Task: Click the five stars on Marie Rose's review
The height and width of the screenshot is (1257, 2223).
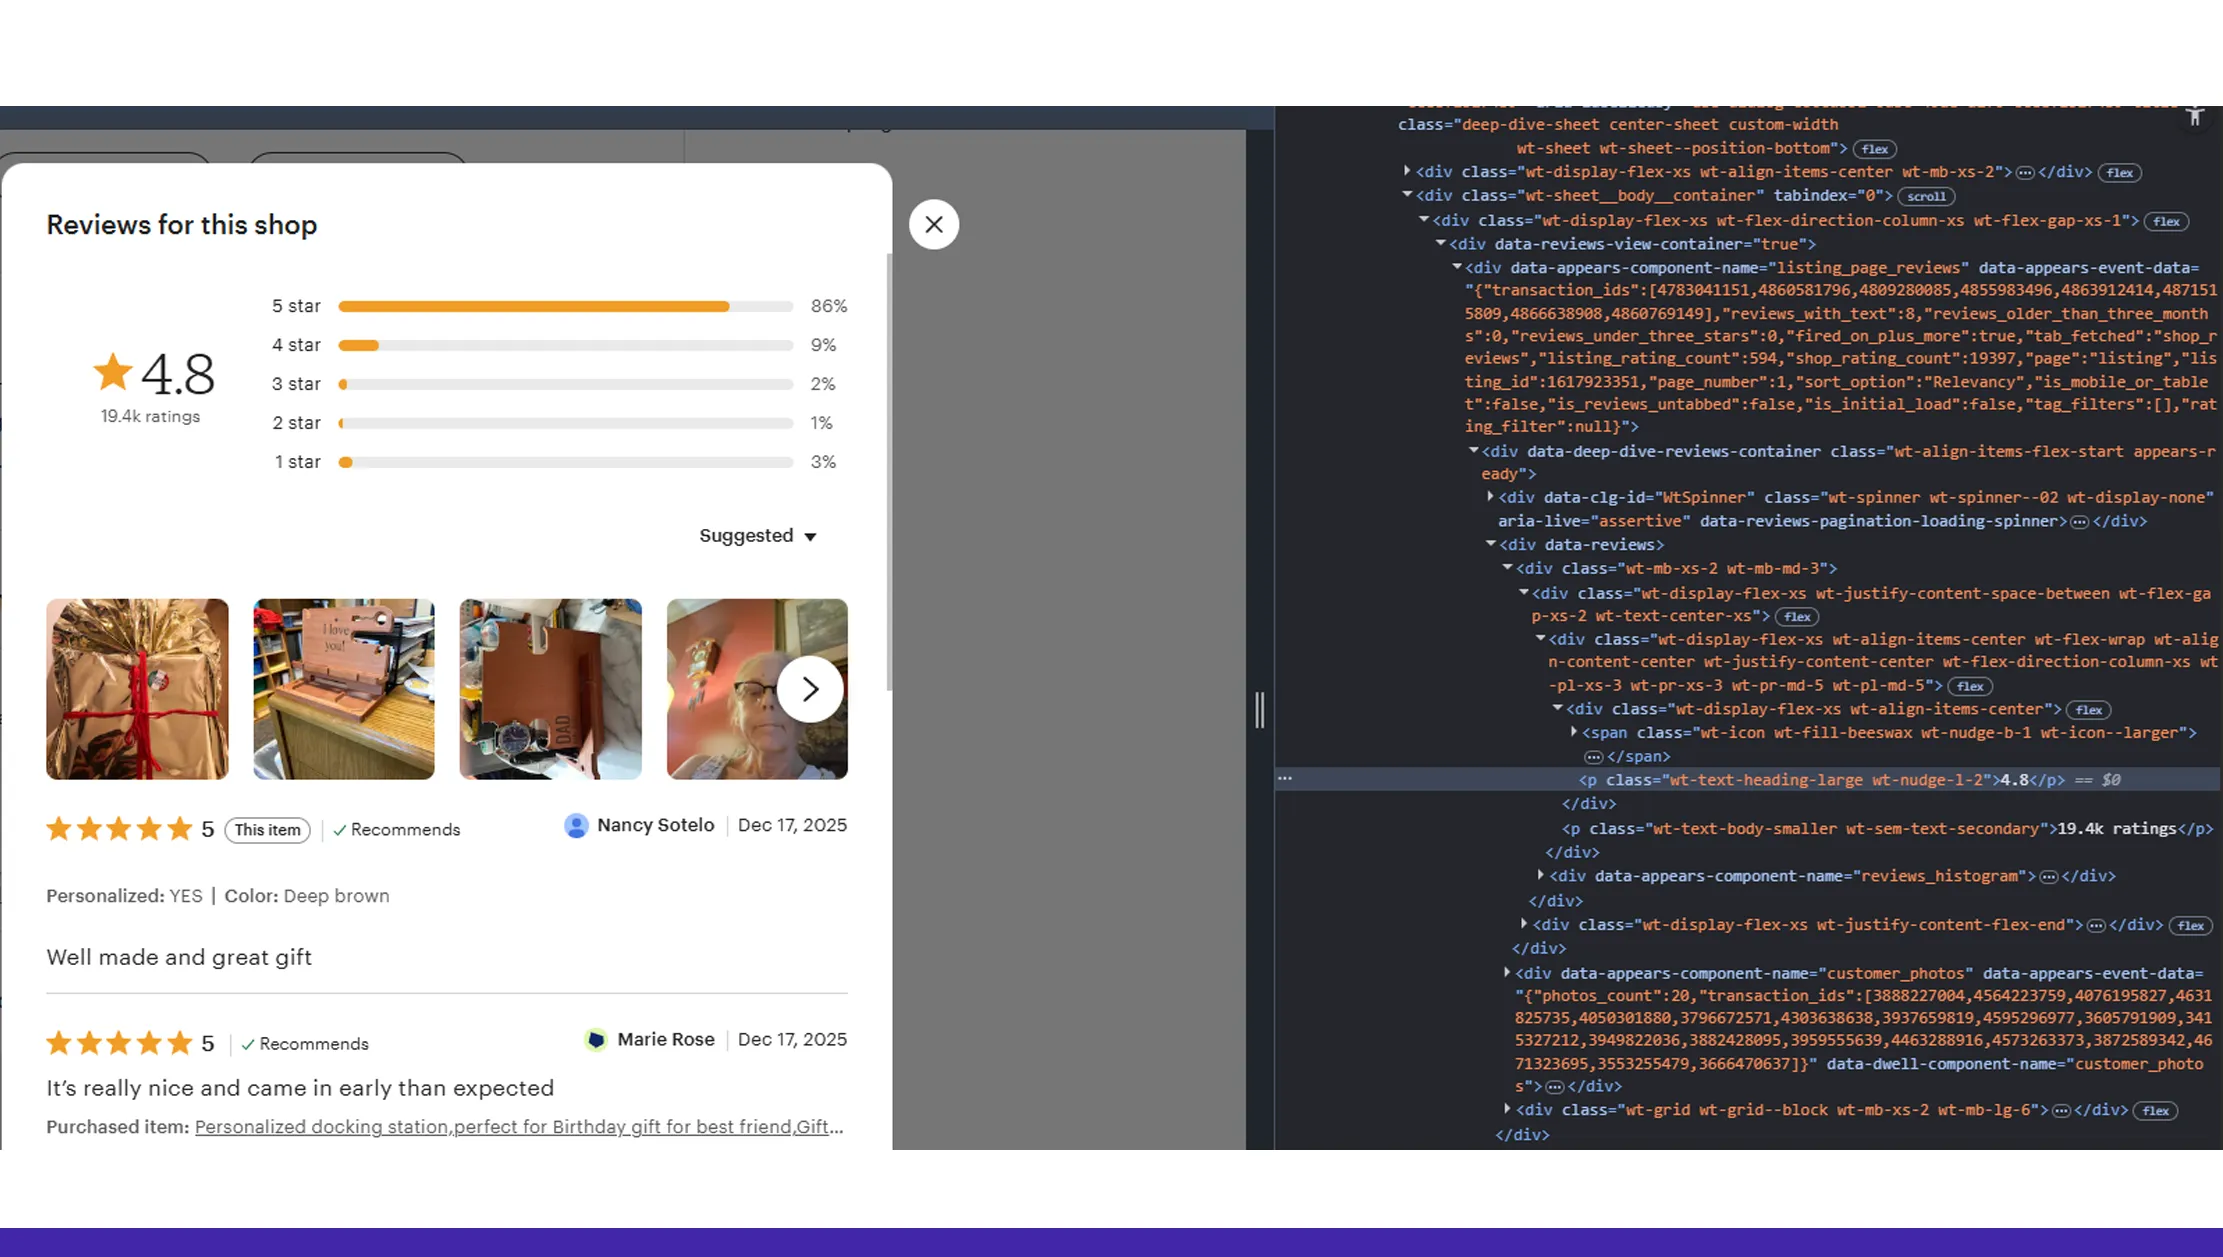Action: [118, 1043]
